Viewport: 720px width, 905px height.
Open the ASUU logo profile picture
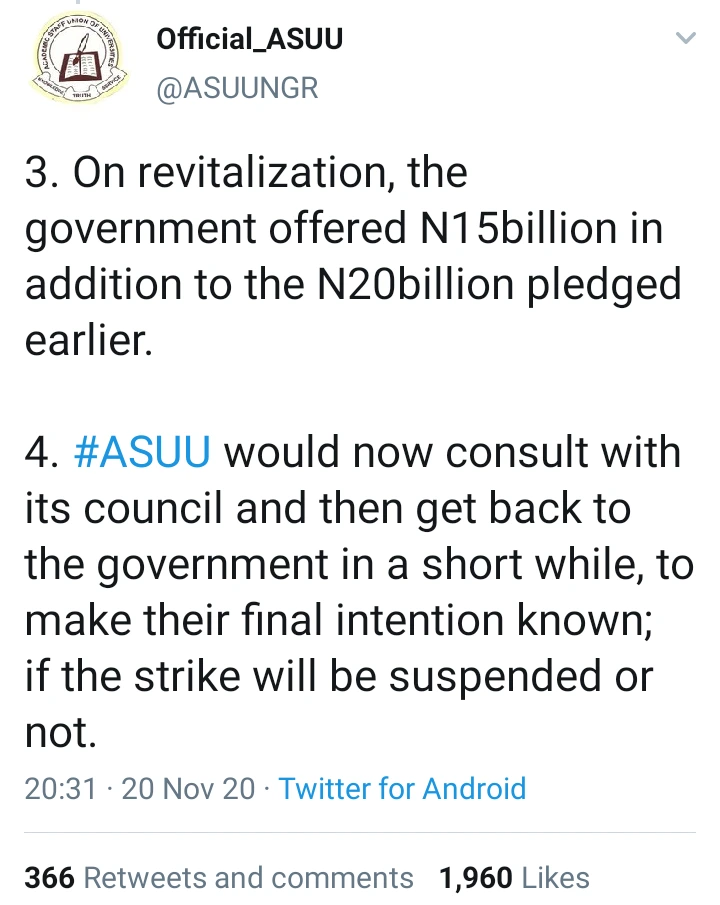click(x=79, y=58)
